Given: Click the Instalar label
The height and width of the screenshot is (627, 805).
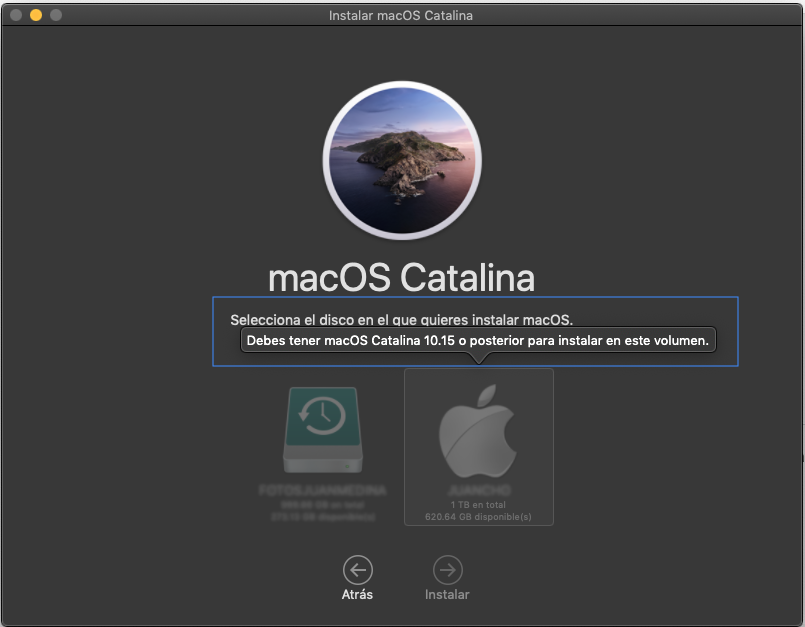Looking at the screenshot, I should (x=447, y=595).
